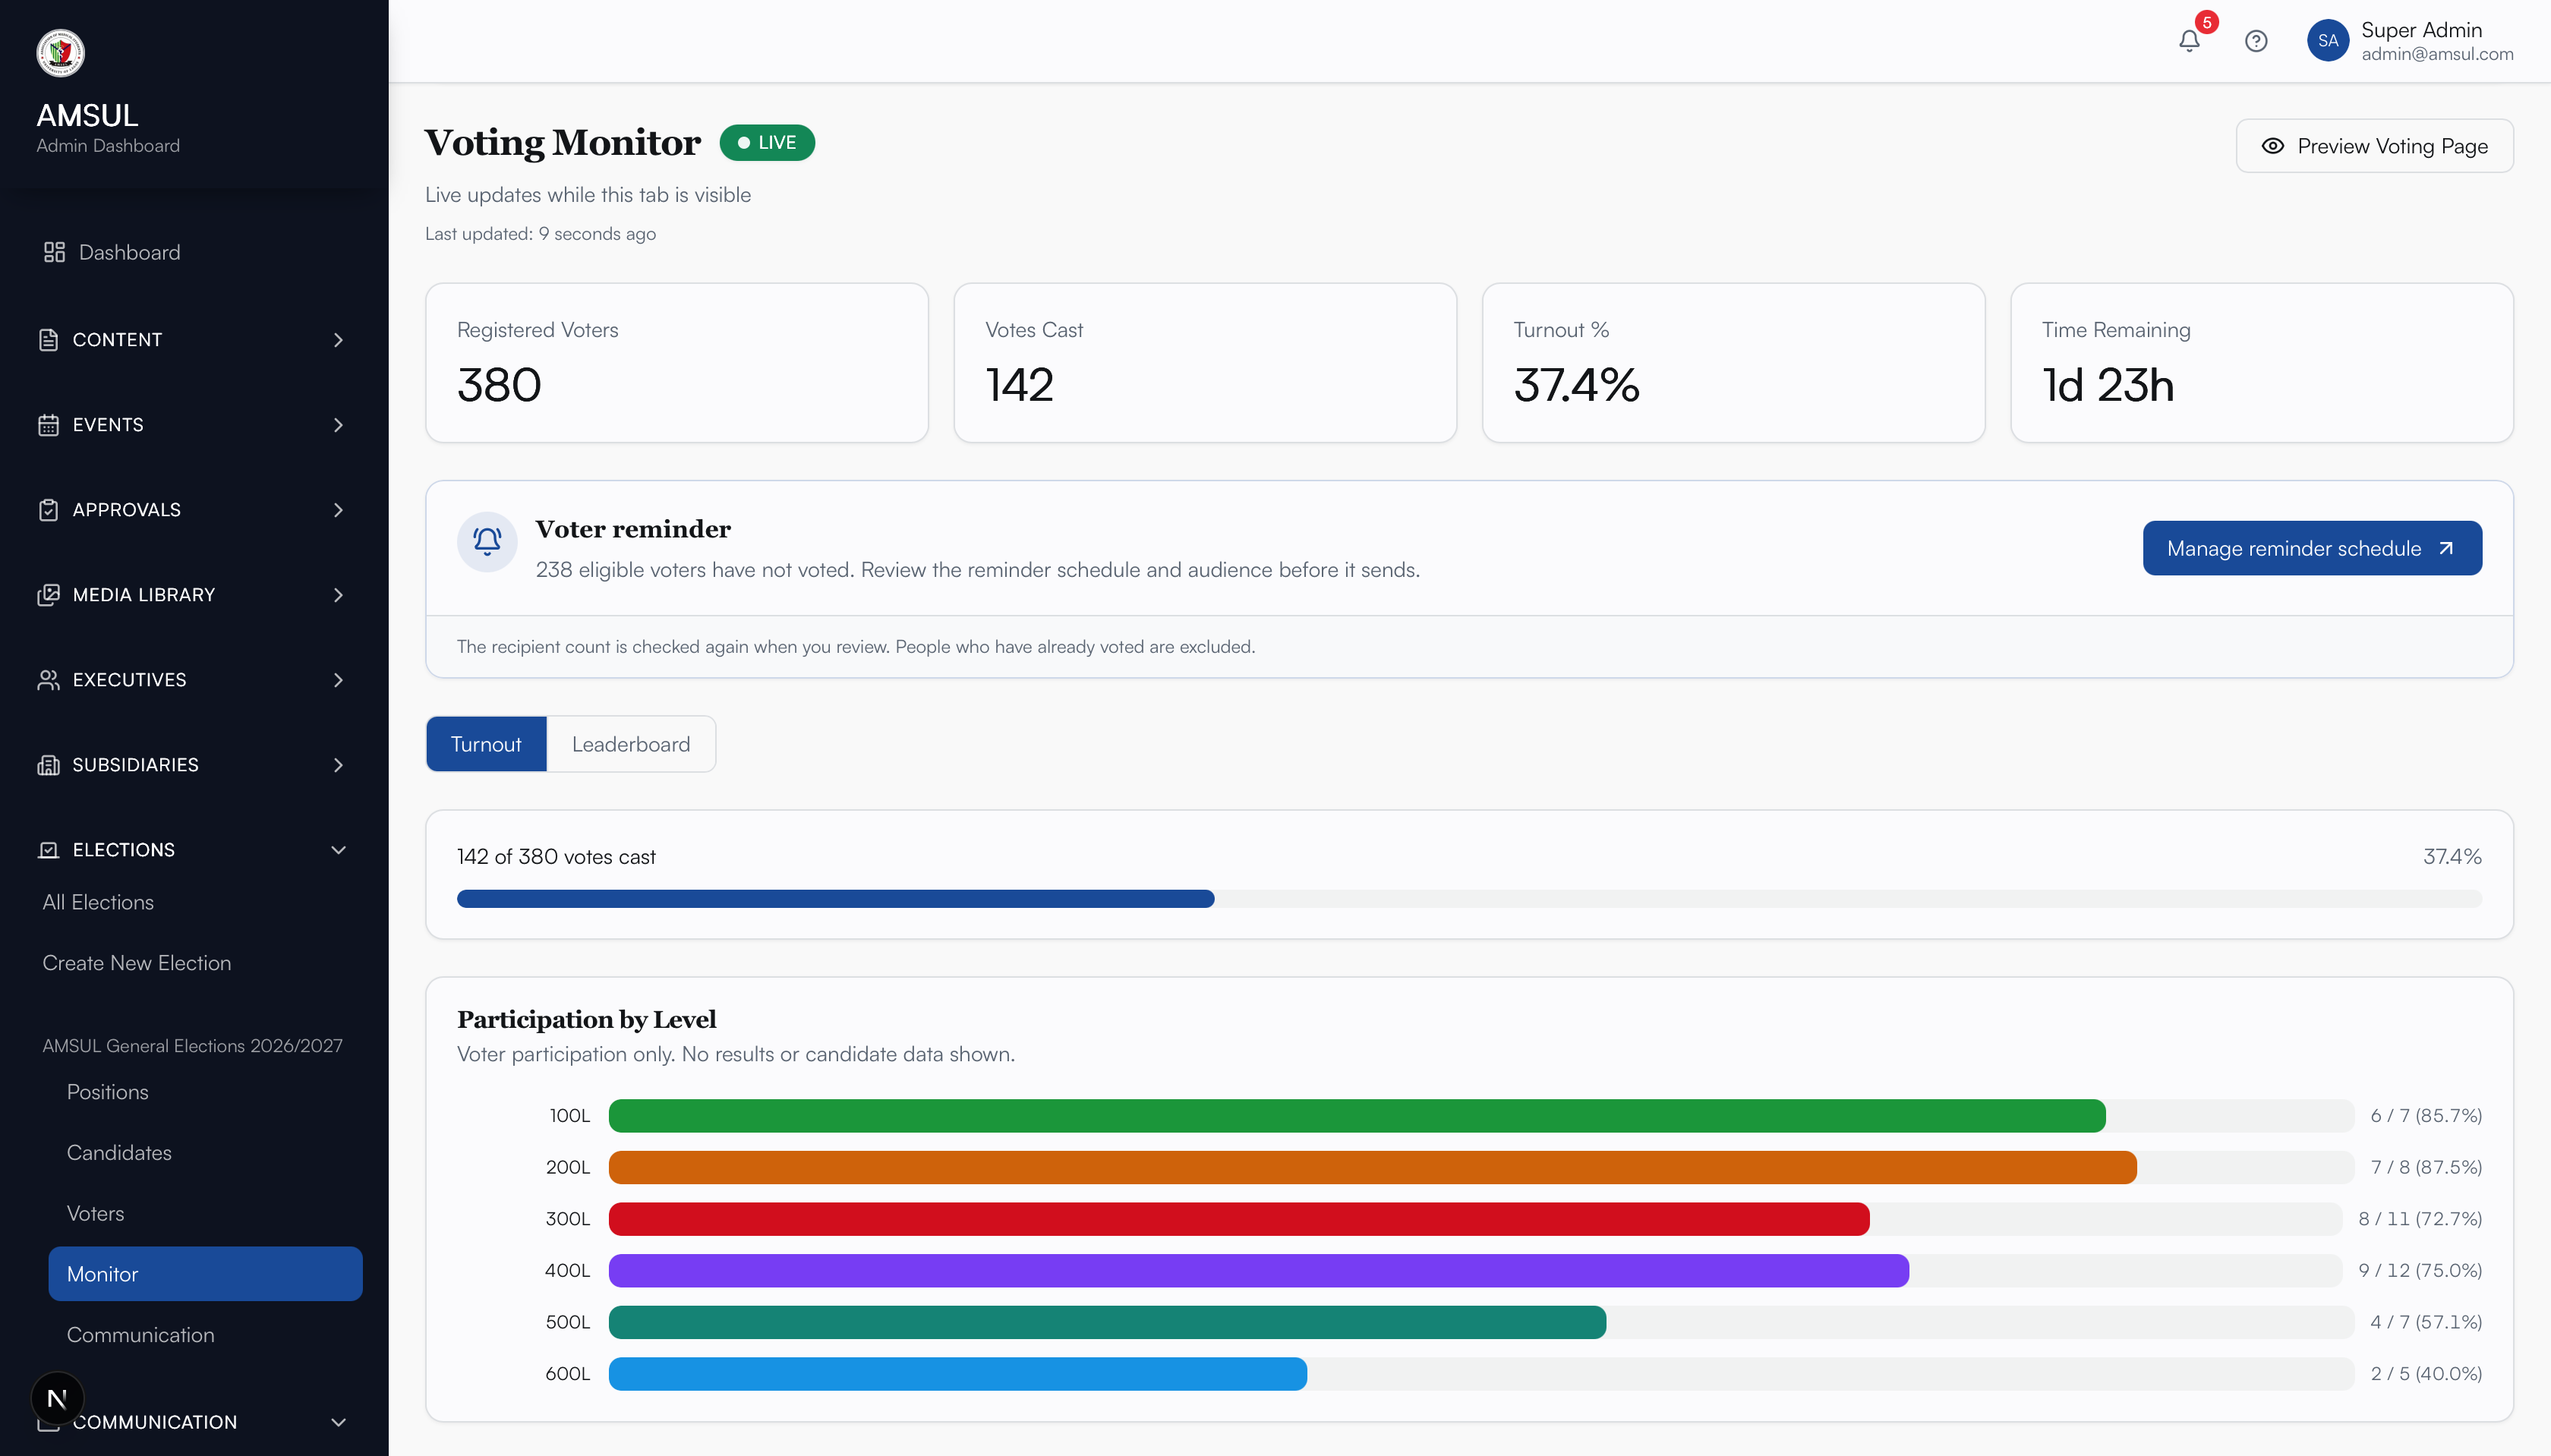Click the Subsidiaries building icon
This screenshot has width=2551, height=1456.
[48, 765]
